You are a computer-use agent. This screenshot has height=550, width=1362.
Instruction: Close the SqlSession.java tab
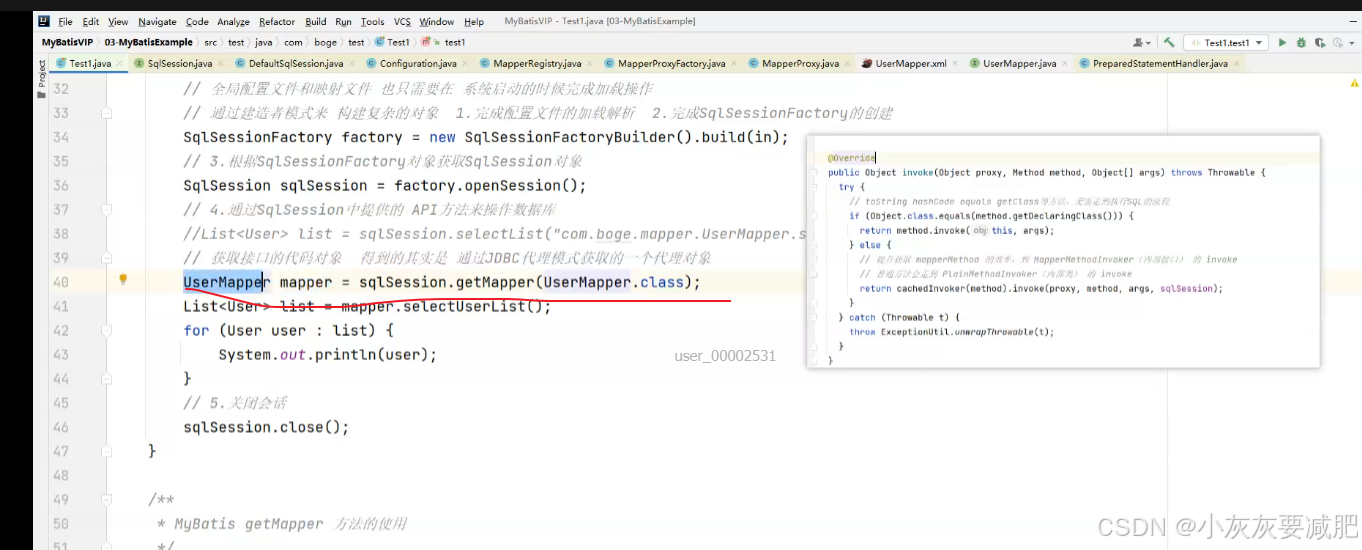pyautogui.click(x=222, y=64)
